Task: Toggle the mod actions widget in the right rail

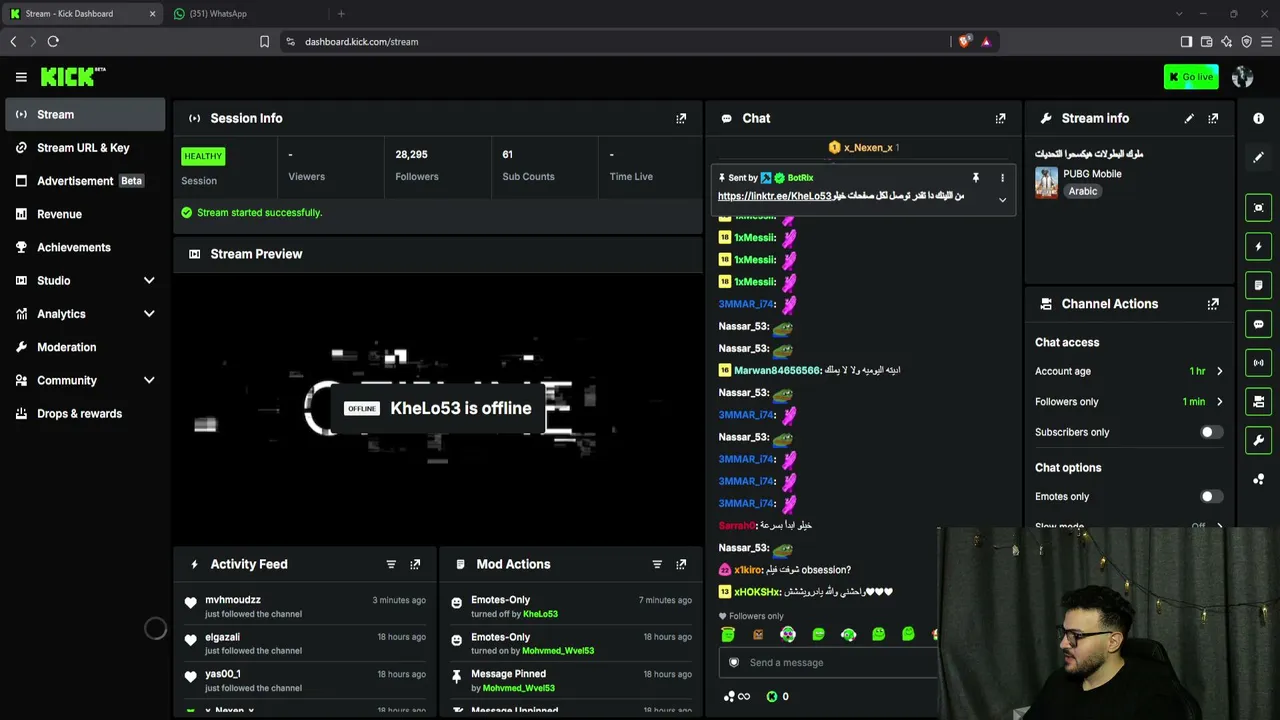Action: pyautogui.click(x=1258, y=285)
